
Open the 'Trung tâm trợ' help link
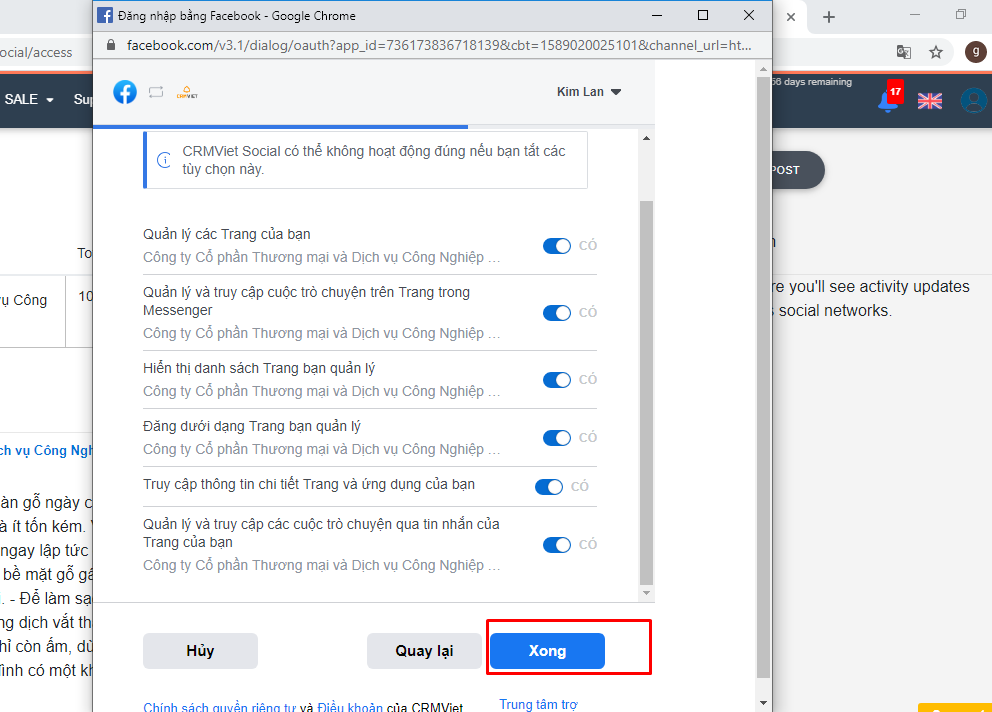pos(538,704)
